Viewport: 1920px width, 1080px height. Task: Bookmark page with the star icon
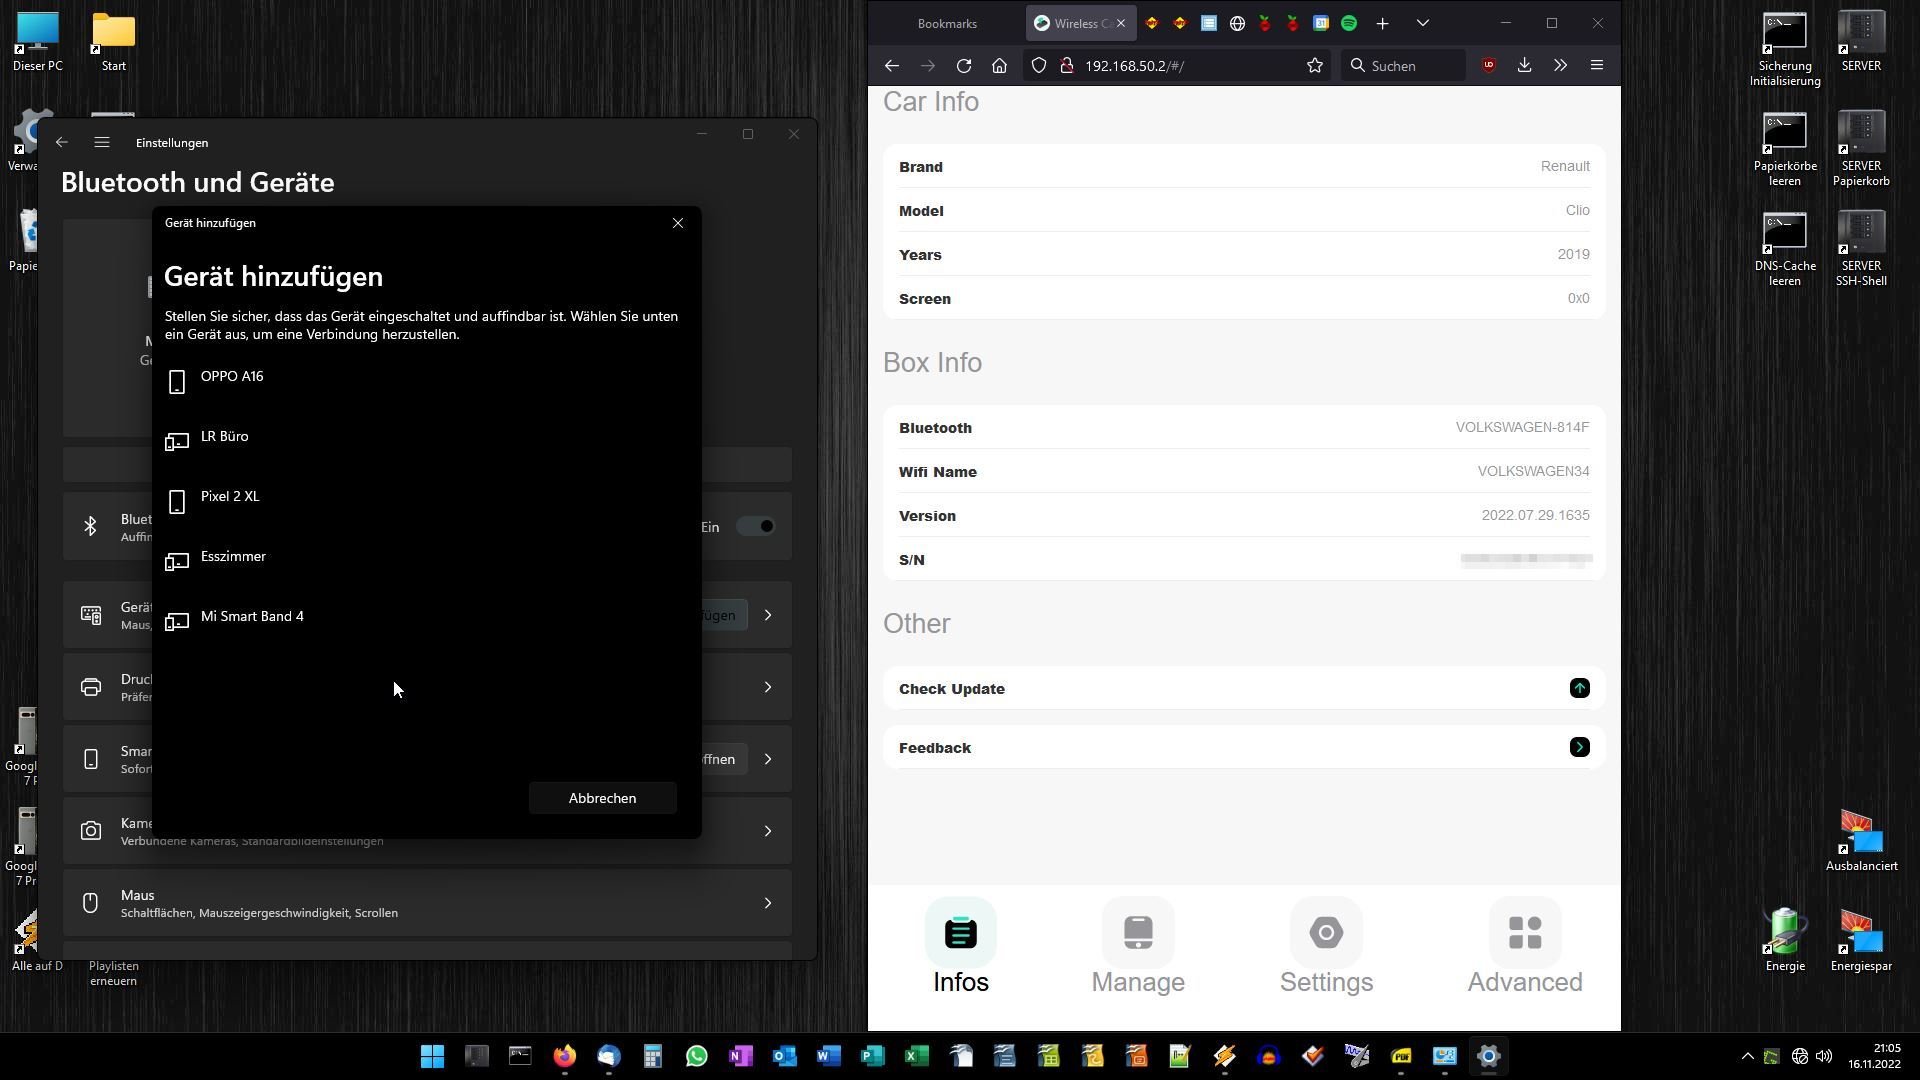1314,66
